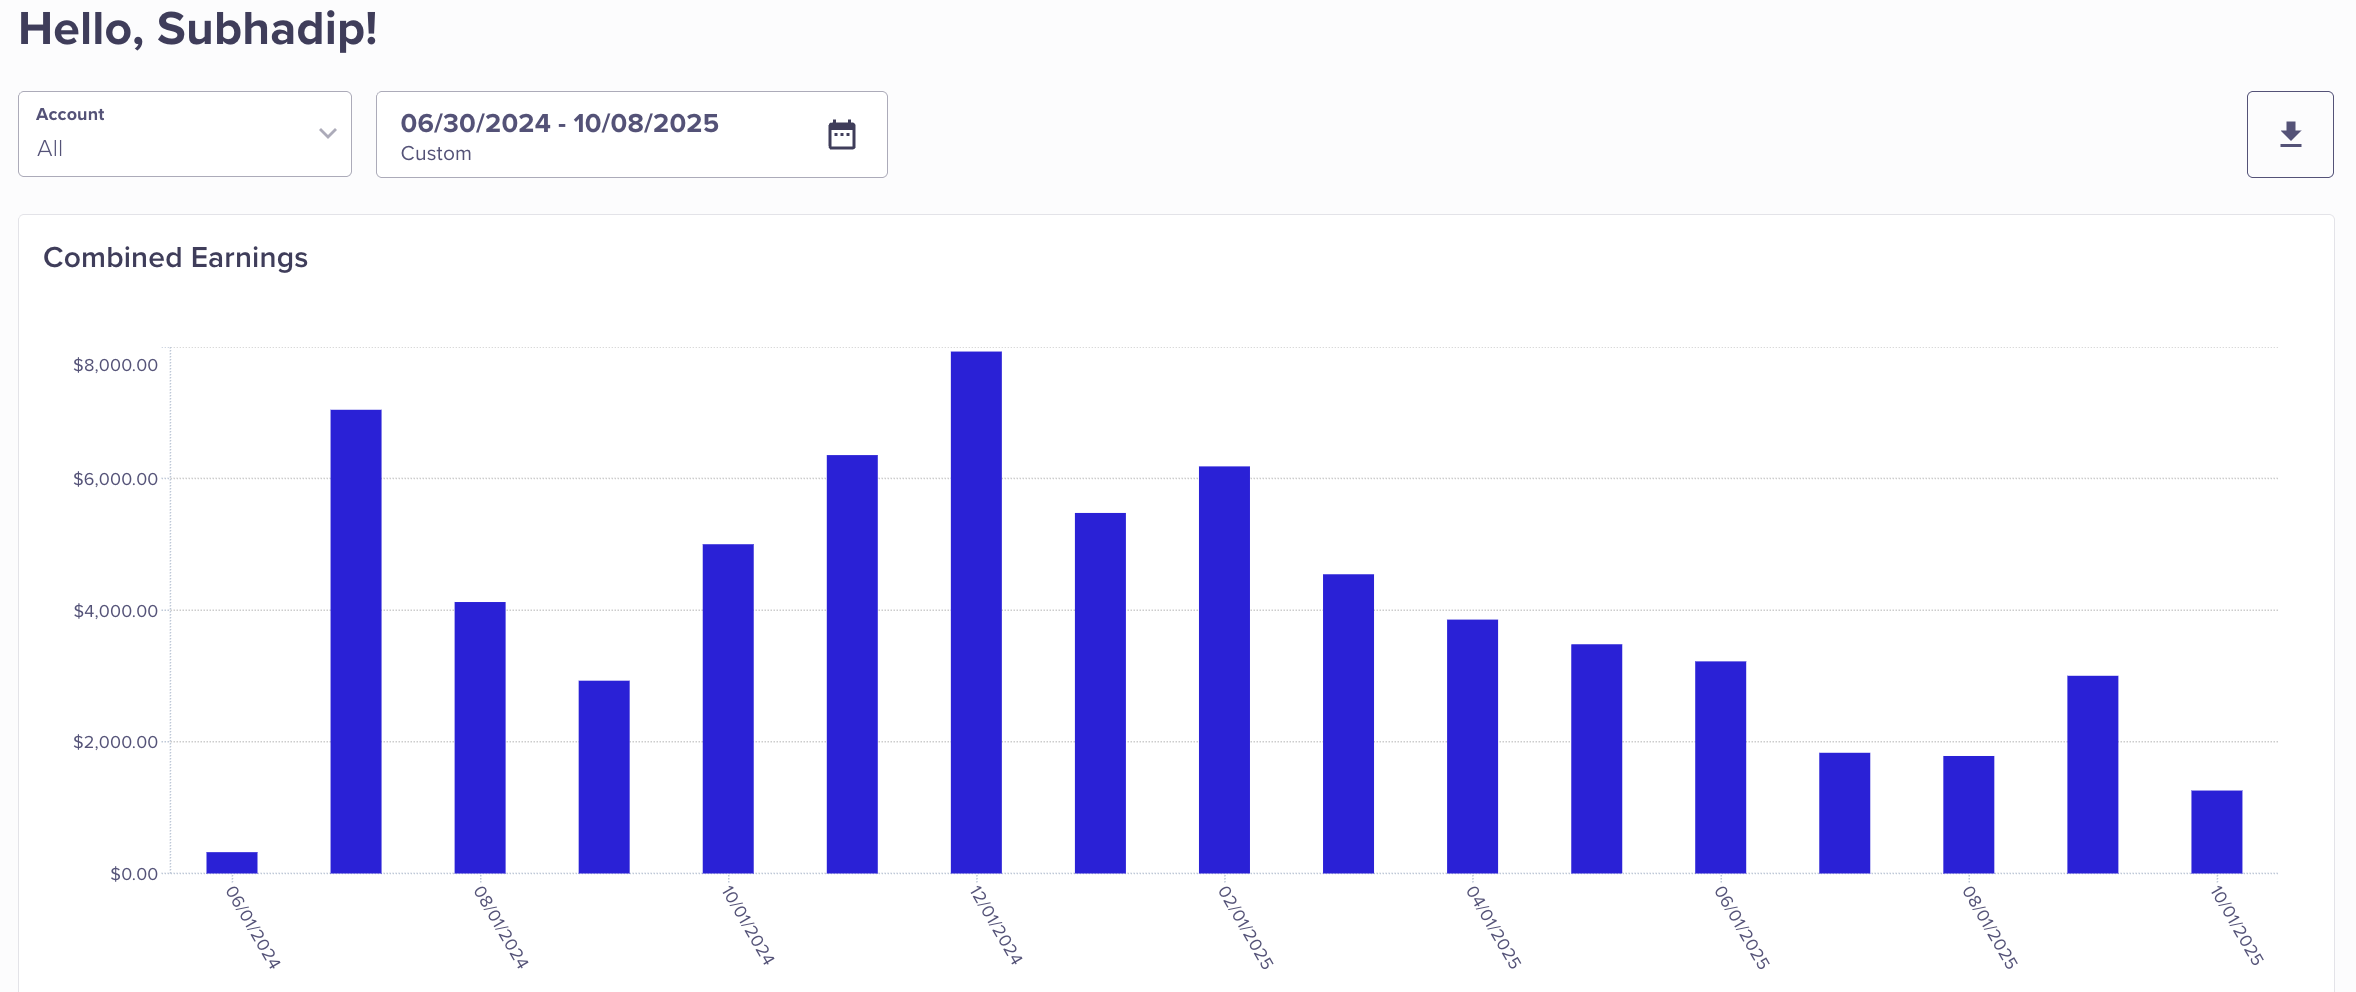Select the 04/01/2025 earnings bar
The image size is (2356, 992).
pos(1472,746)
